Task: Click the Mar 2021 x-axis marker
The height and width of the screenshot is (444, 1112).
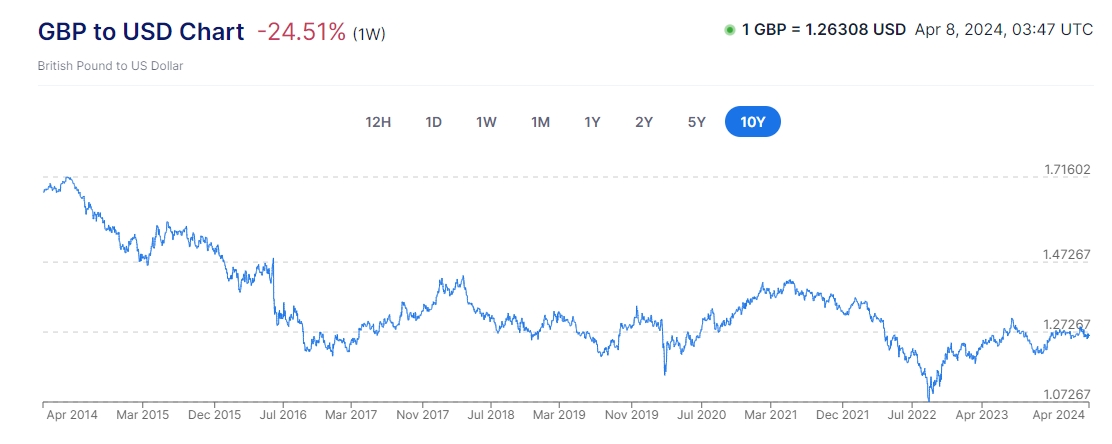Action: (x=768, y=414)
